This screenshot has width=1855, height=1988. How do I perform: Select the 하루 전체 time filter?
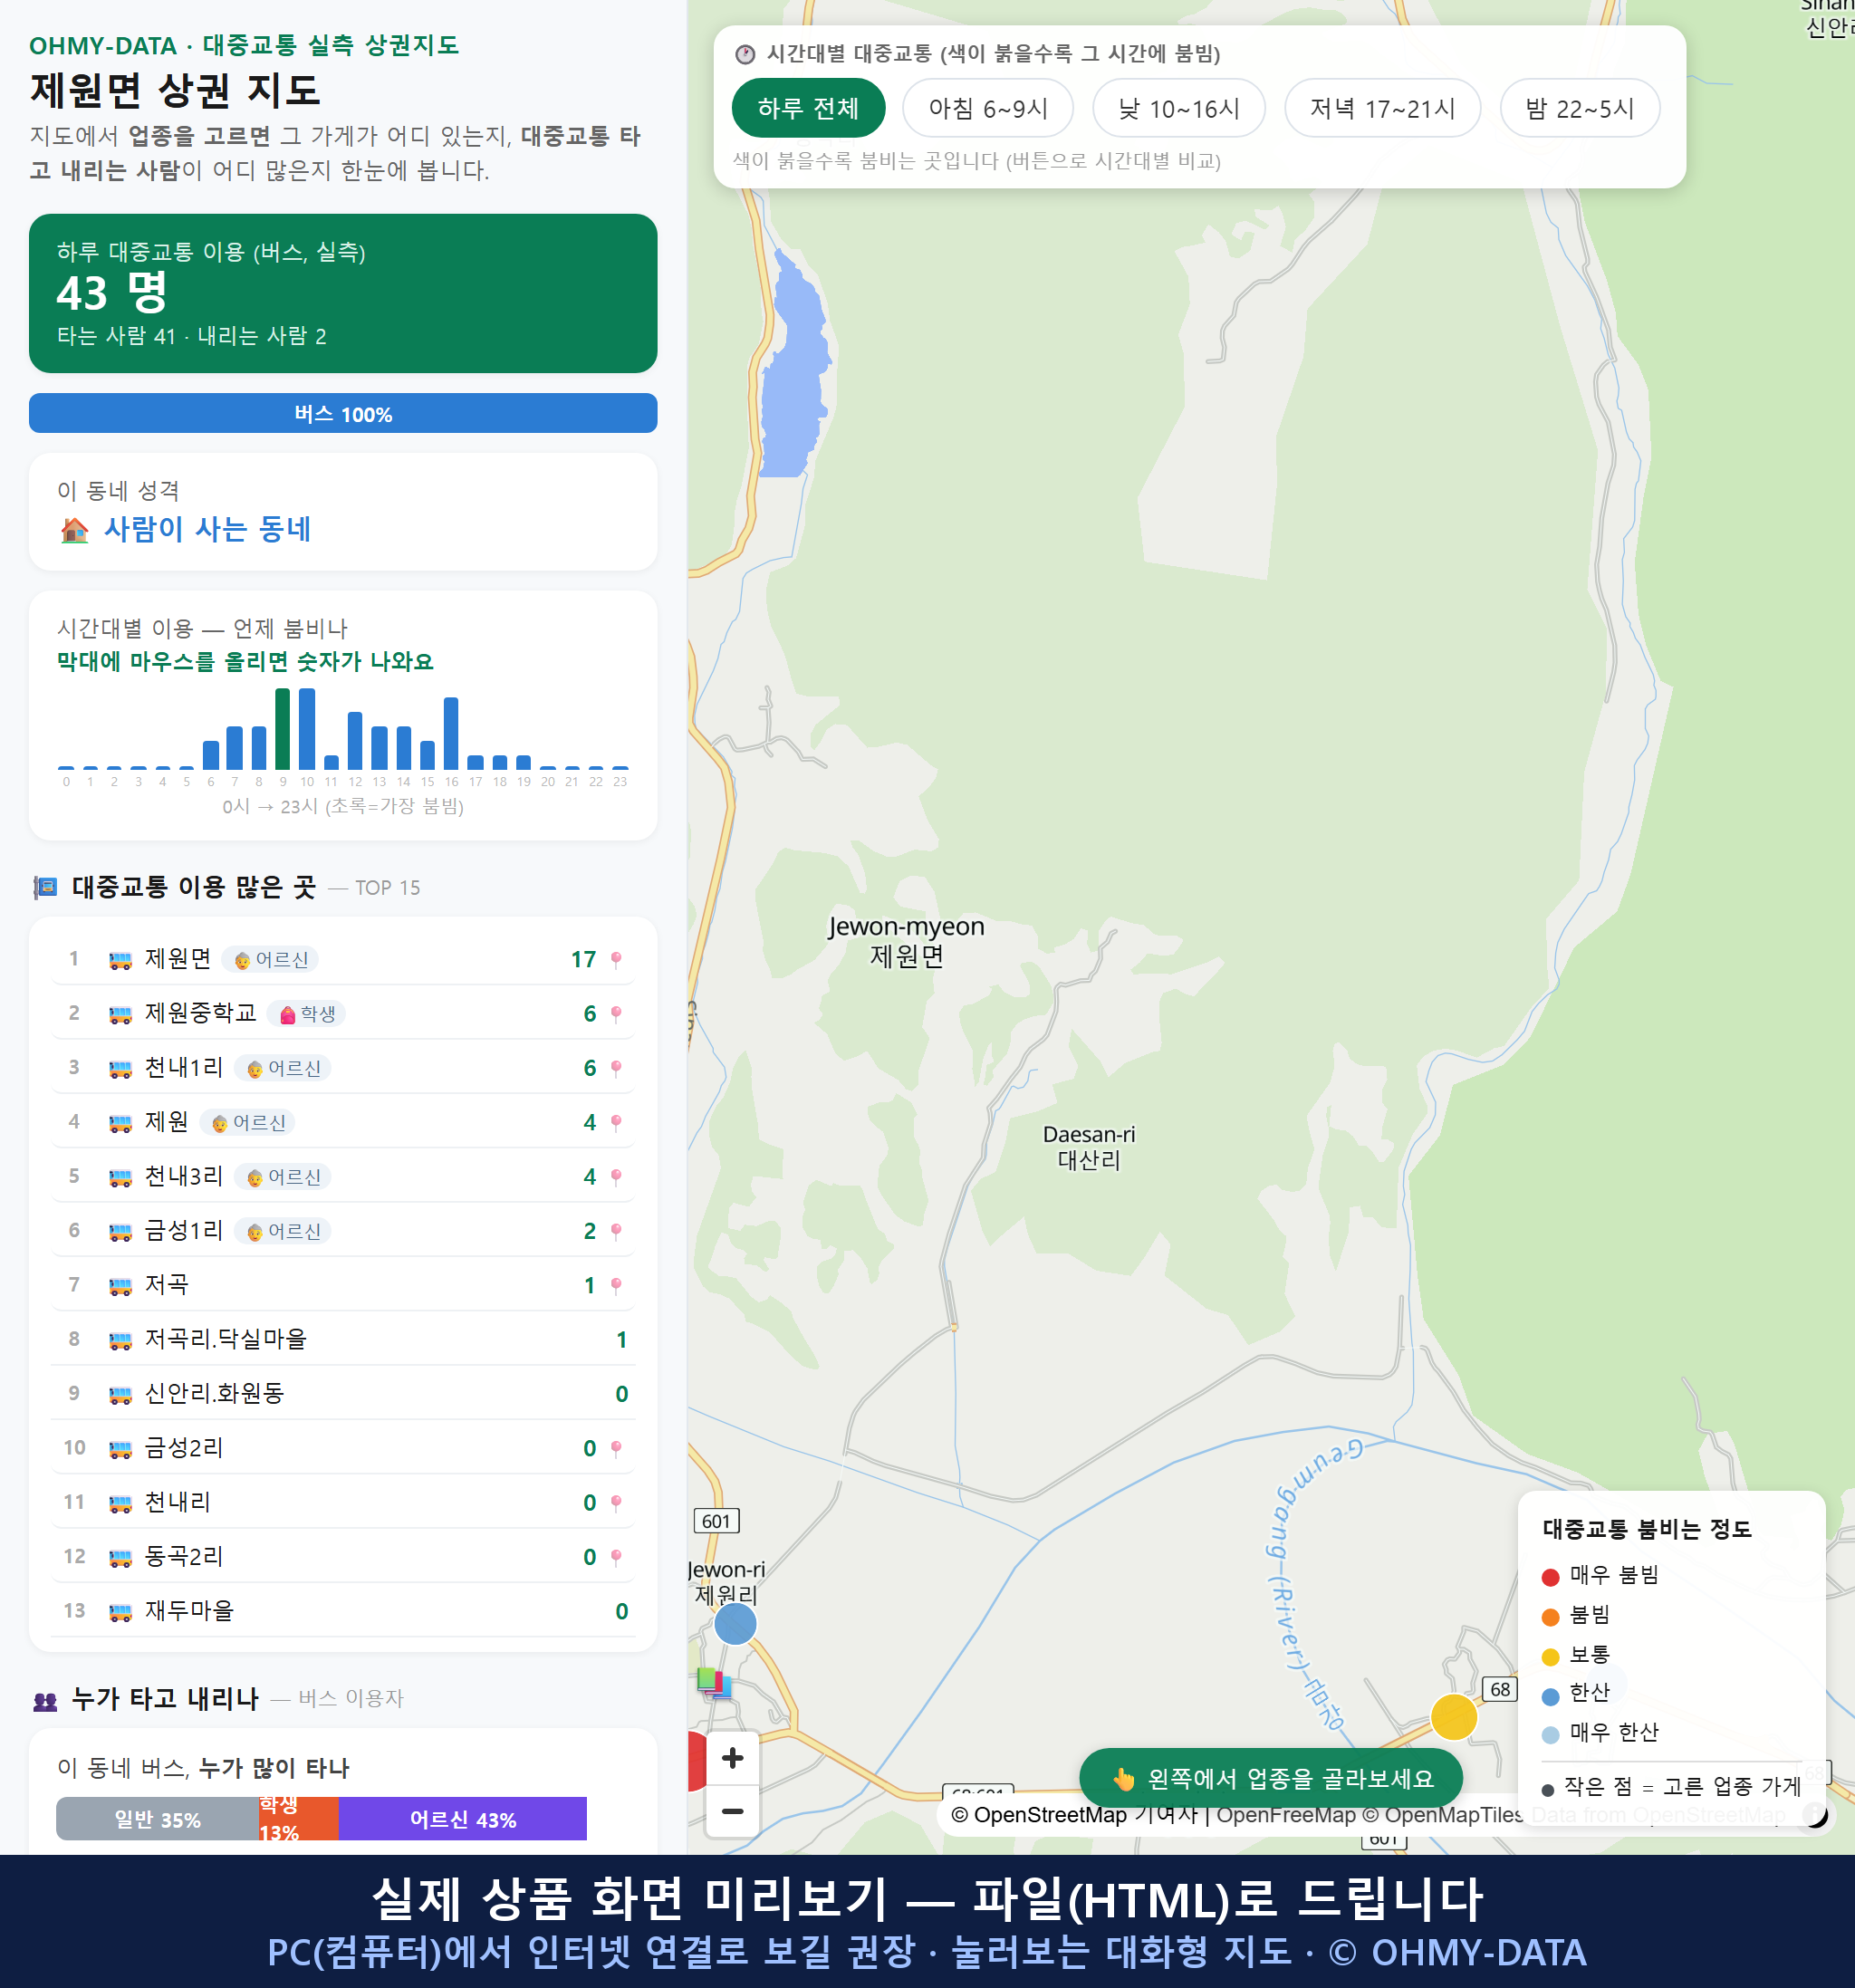coord(808,108)
